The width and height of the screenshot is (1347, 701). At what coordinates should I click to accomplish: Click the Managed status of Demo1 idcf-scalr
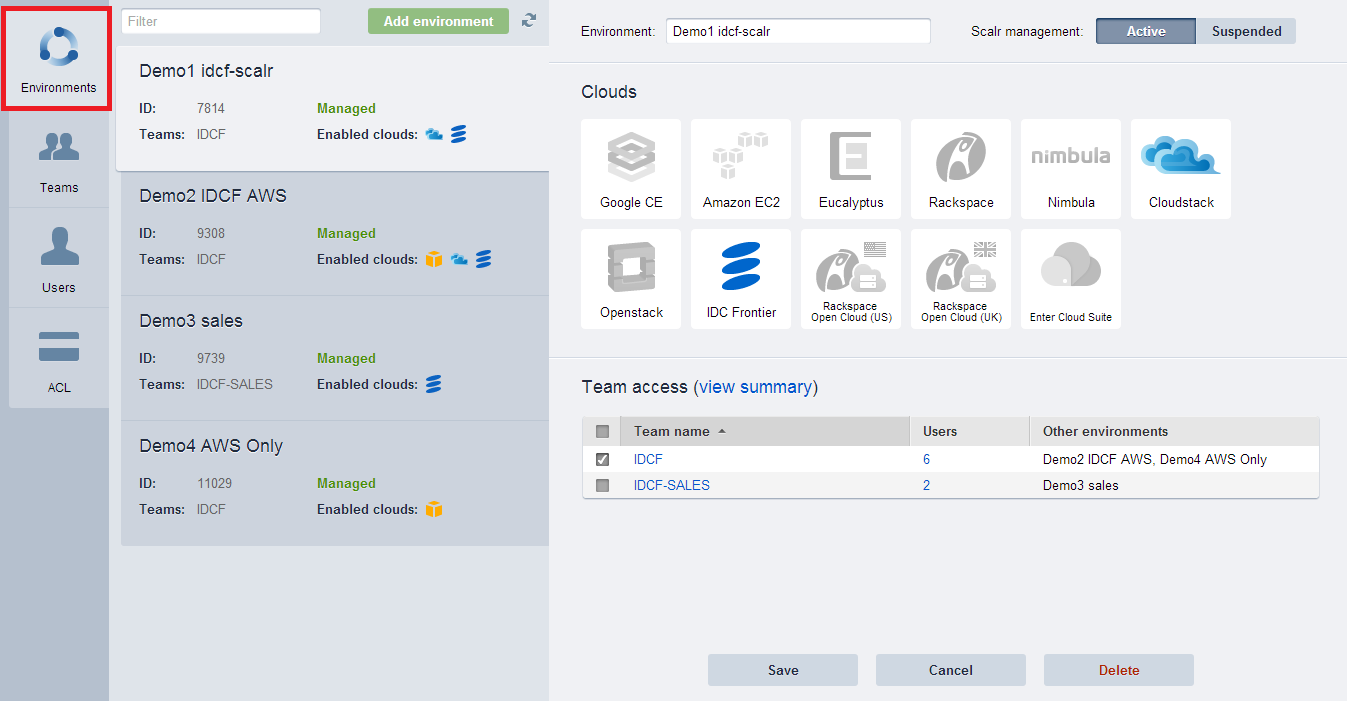[x=346, y=108]
